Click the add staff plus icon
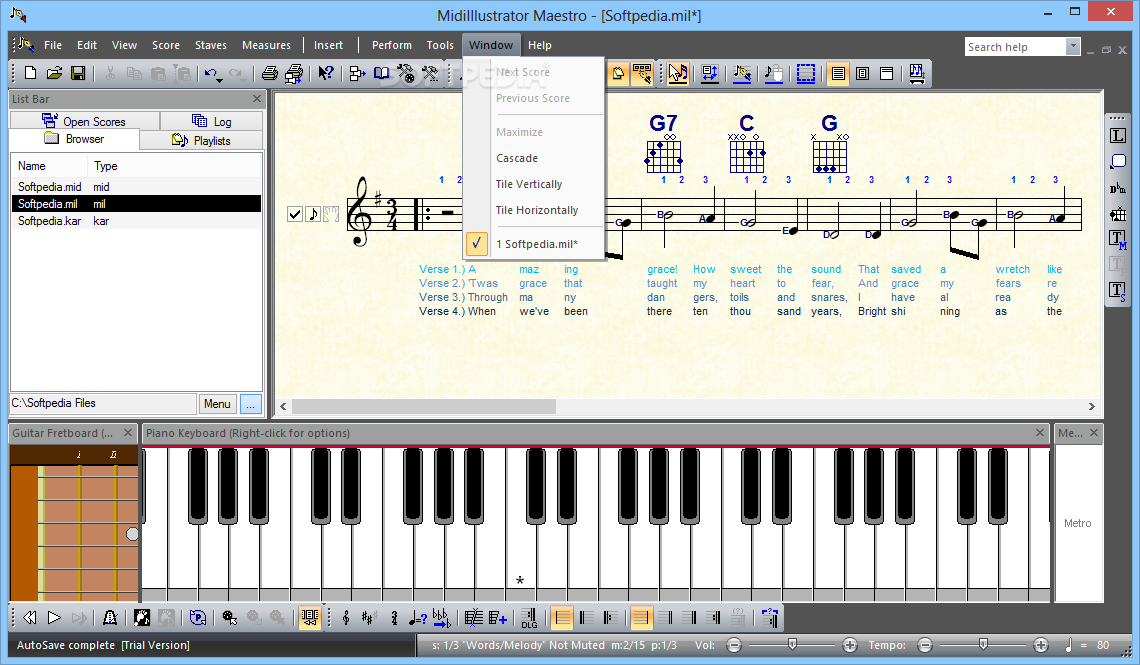1140x665 pixels. [x=498, y=618]
